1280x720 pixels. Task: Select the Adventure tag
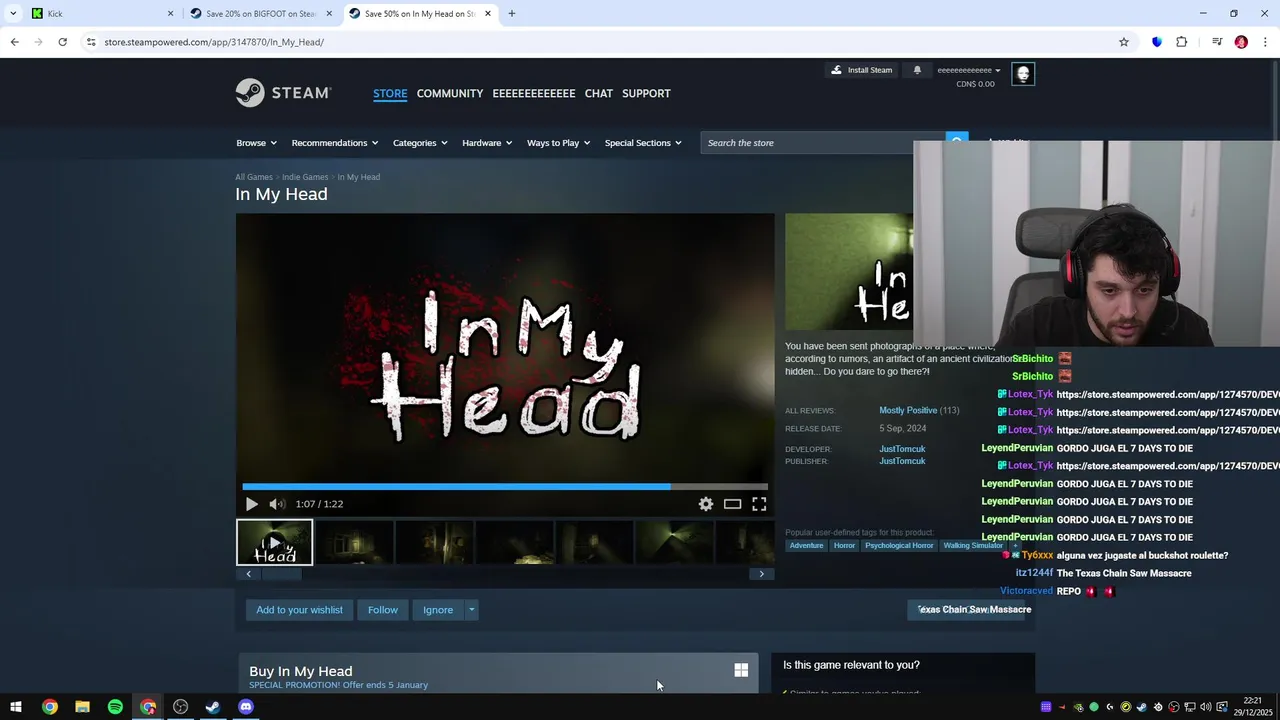coord(806,545)
